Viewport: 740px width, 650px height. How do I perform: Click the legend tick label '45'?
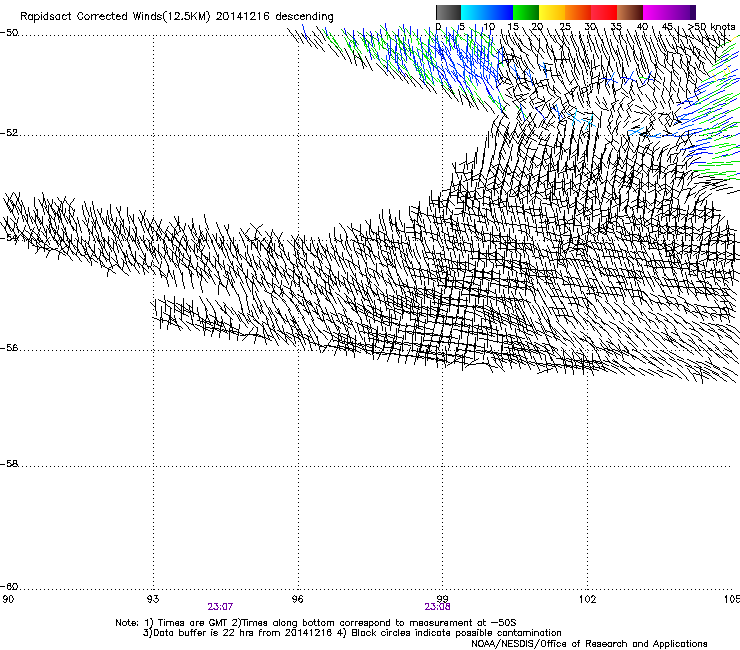(667, 26)
